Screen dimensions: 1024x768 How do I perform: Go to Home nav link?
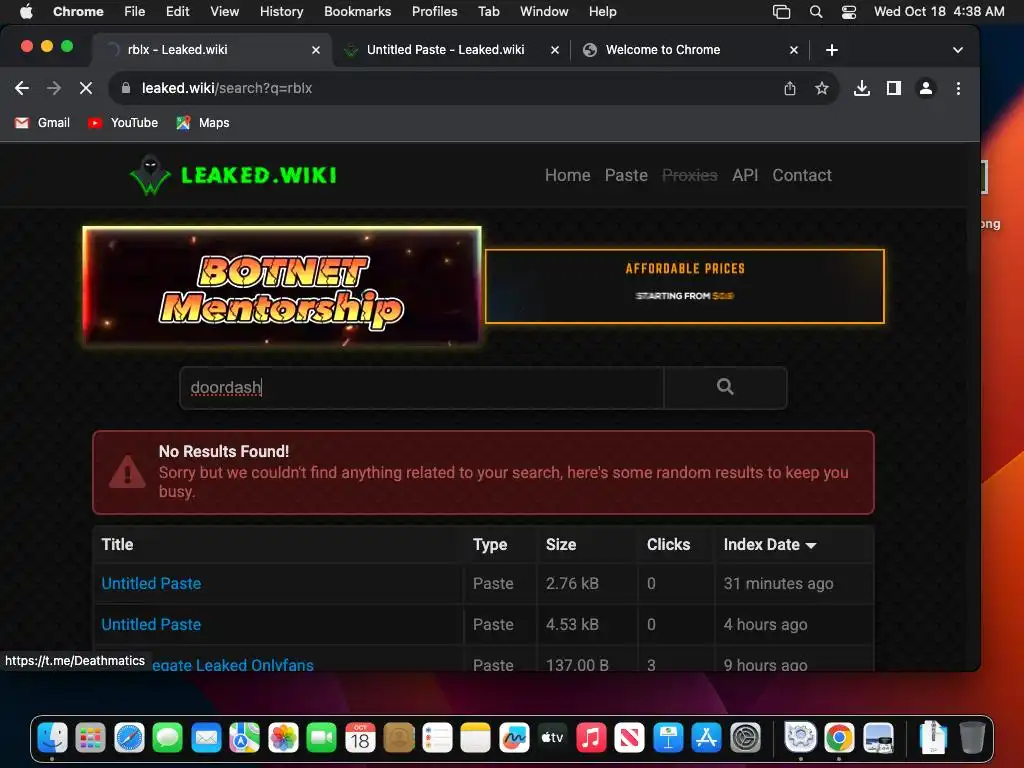(x=568, y=175)
